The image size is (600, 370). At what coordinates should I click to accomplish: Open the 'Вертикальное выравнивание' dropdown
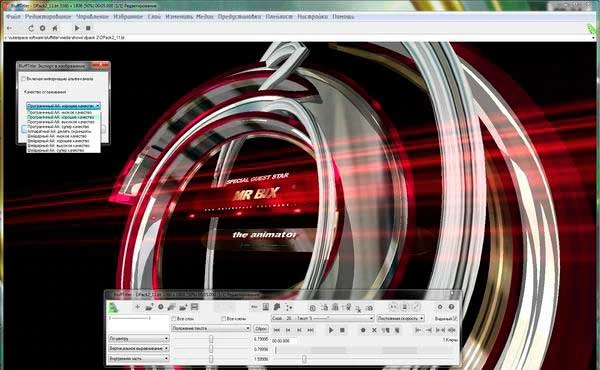(139, 349)
